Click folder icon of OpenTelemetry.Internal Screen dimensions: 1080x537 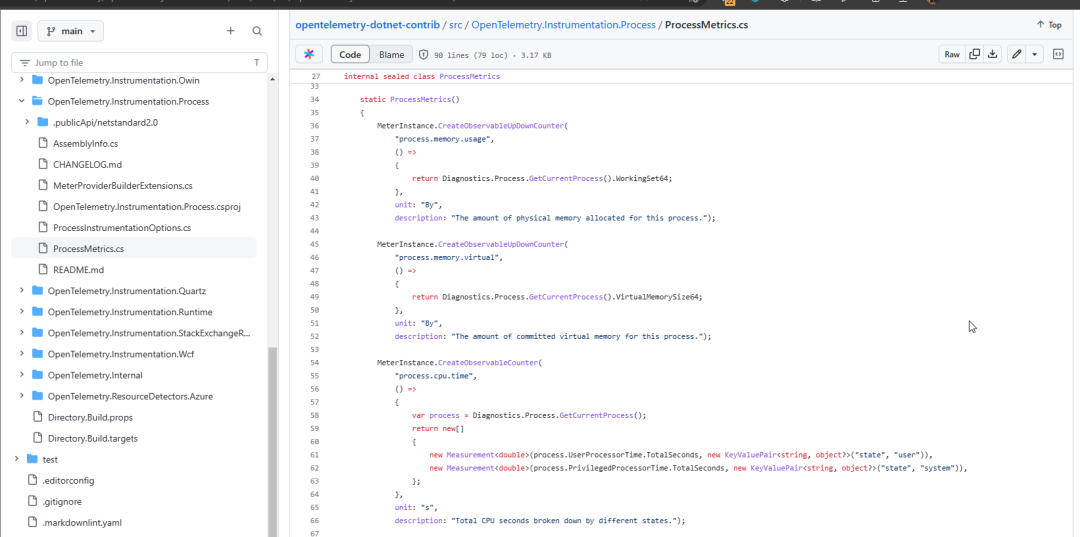pyautogui.click(x=37, y=375)
